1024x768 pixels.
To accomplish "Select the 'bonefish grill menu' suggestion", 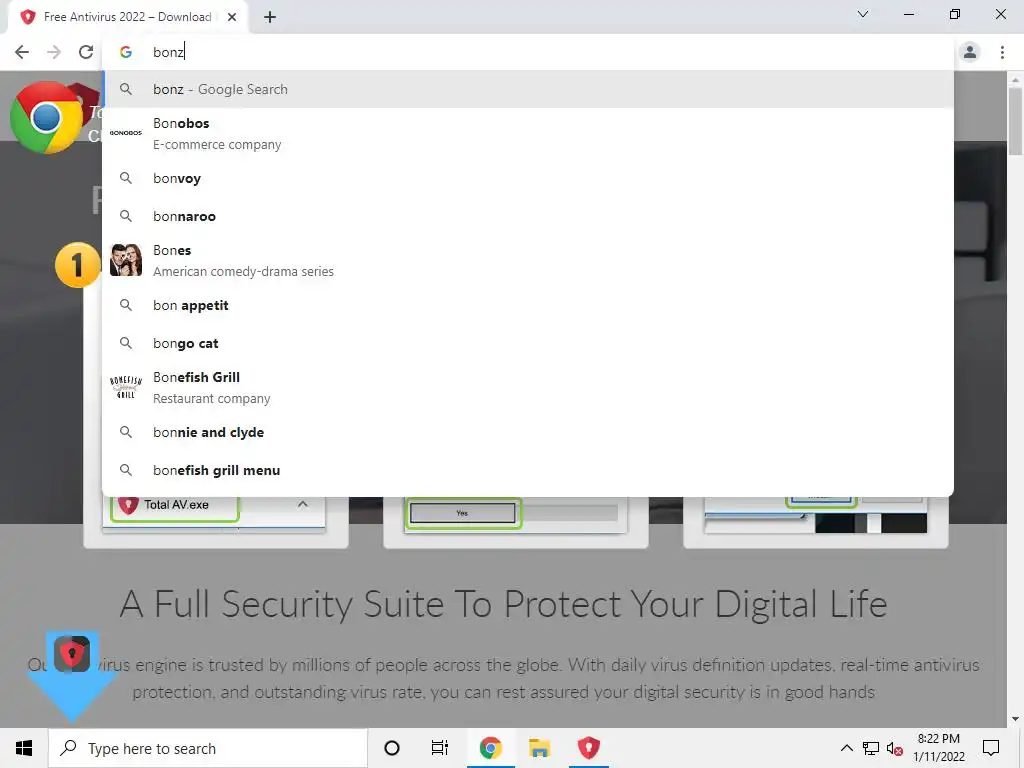I will tap(528, 470).
